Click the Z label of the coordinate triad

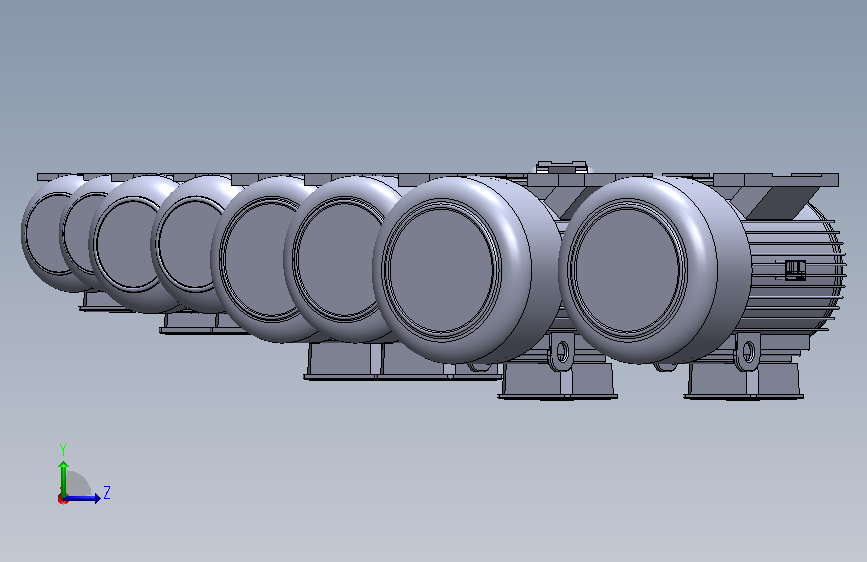pos(107,492)
